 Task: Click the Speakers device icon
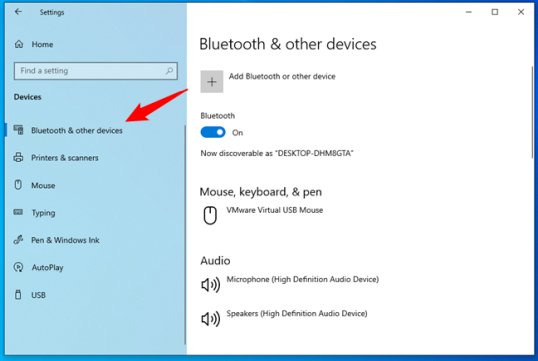tap(210, 319)
